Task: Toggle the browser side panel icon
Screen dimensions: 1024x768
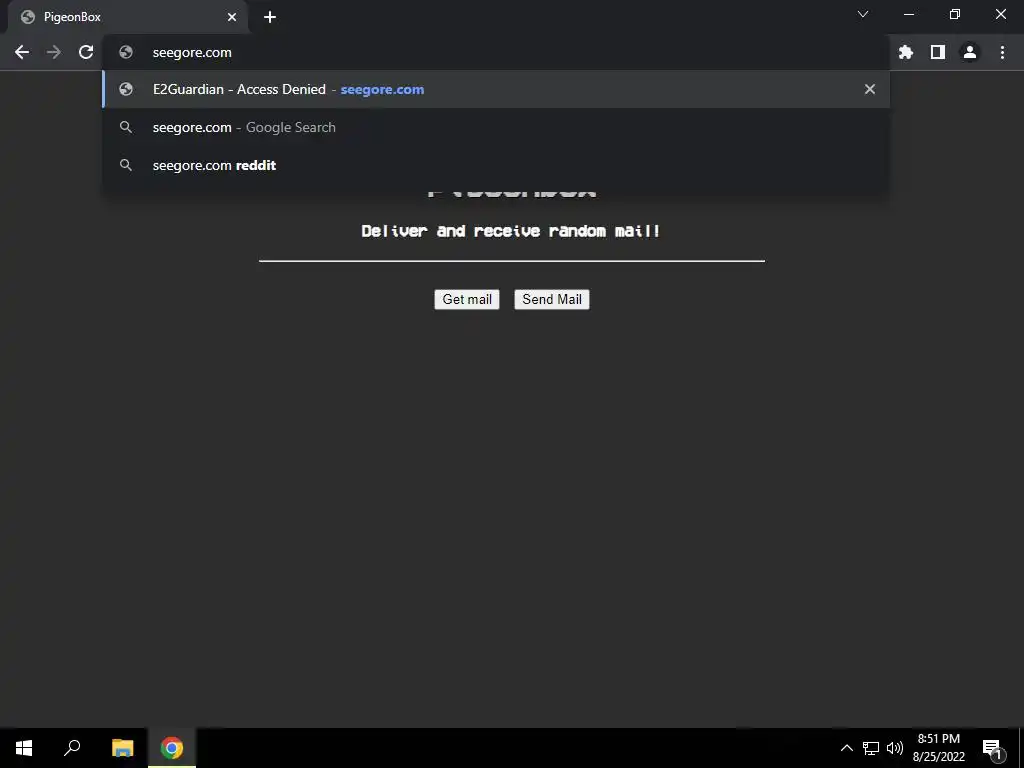Action: 938,52
